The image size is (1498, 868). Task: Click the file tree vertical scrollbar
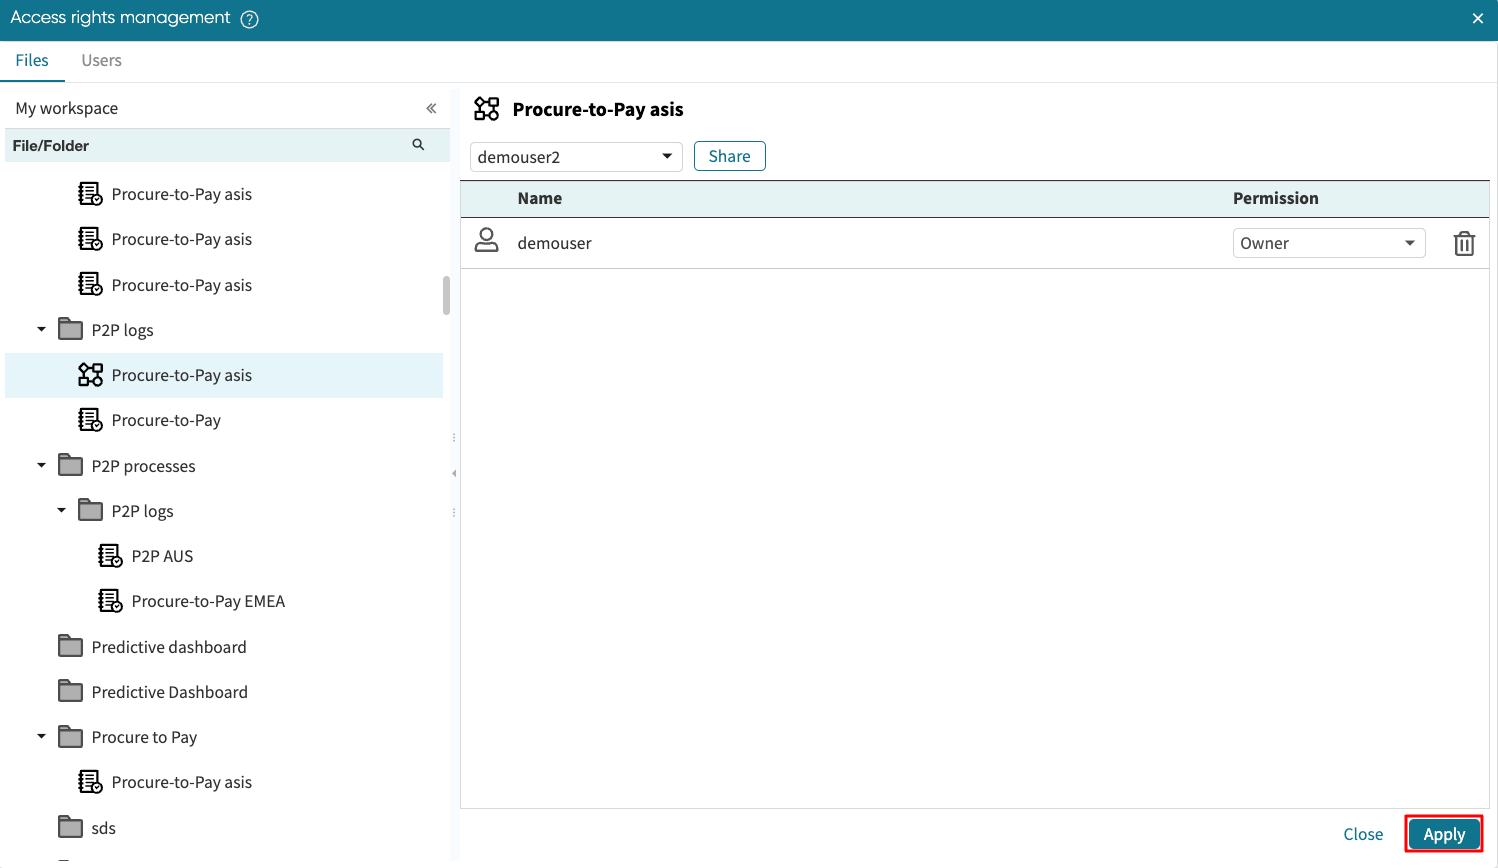tap(446, 296)
